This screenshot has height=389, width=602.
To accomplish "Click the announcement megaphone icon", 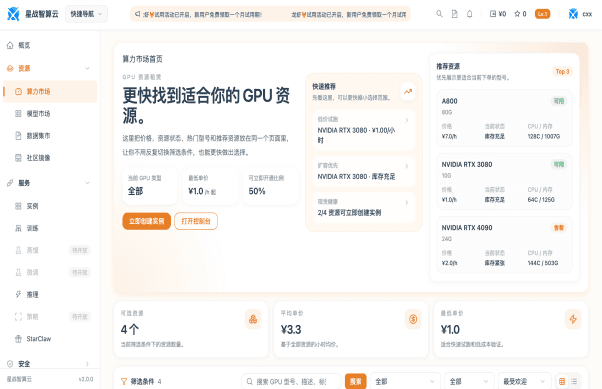I will [x=137, y=14].
